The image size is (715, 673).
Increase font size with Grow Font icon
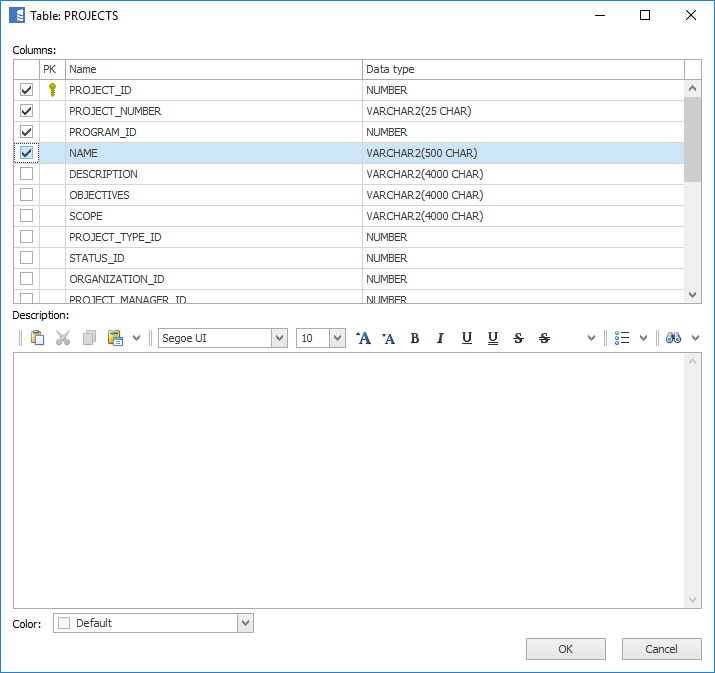(x=363, y=338)
